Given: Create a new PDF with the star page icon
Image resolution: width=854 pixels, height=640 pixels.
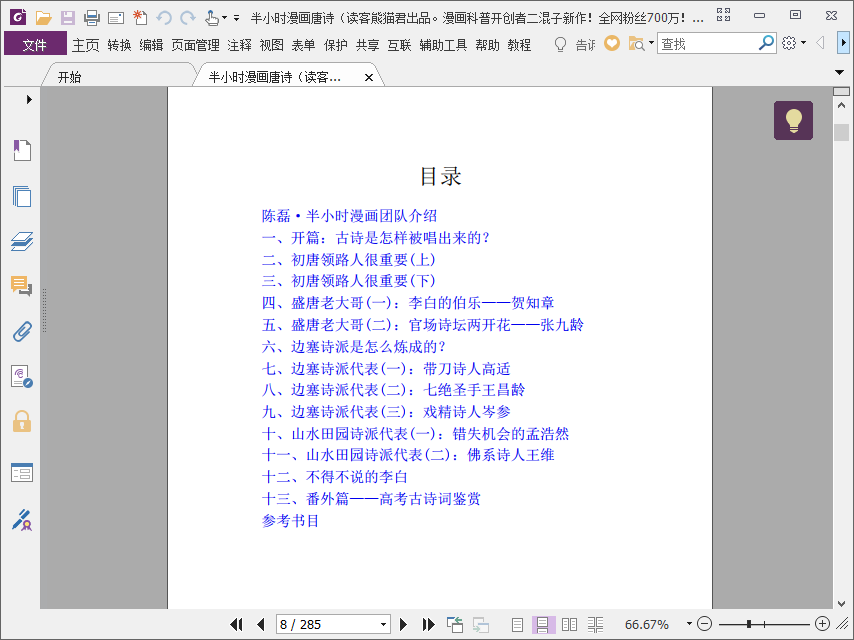Looking at the screenshot, I should point(140,17).
